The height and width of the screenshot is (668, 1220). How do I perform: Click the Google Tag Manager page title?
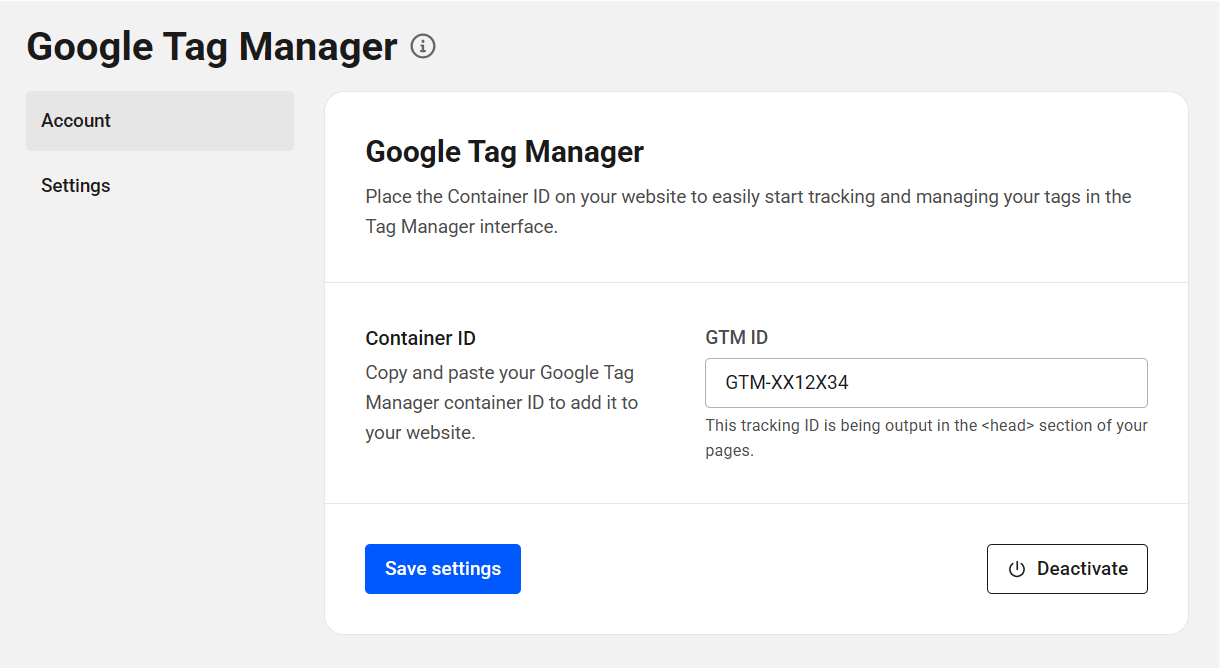(x=212, y=47)
